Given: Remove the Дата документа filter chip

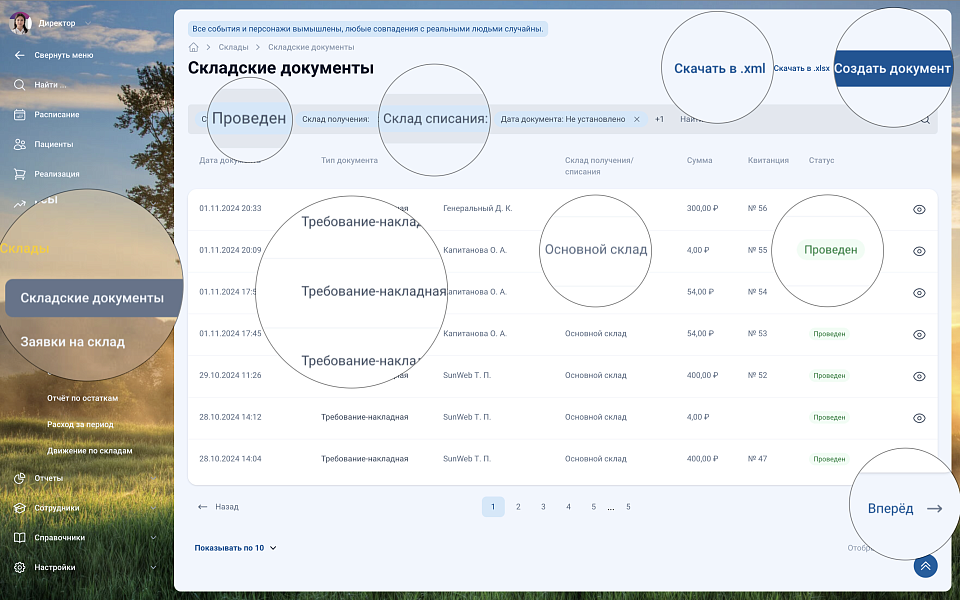Looking at the screenshot, I should click(x=637, y=119).
